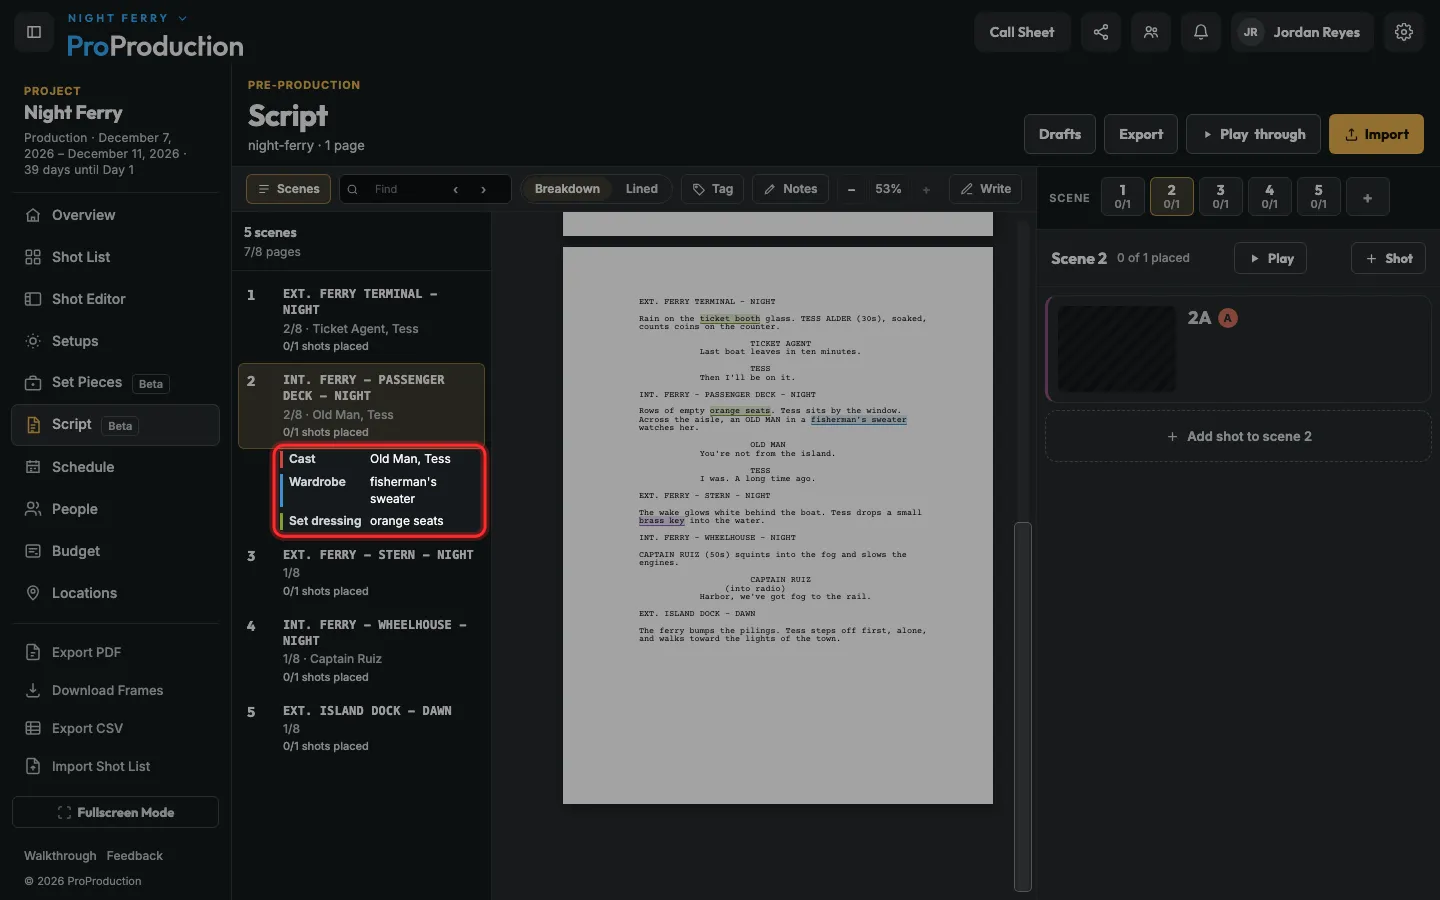
Task: Switch to Breakdown view
Action: pos(567,189)
